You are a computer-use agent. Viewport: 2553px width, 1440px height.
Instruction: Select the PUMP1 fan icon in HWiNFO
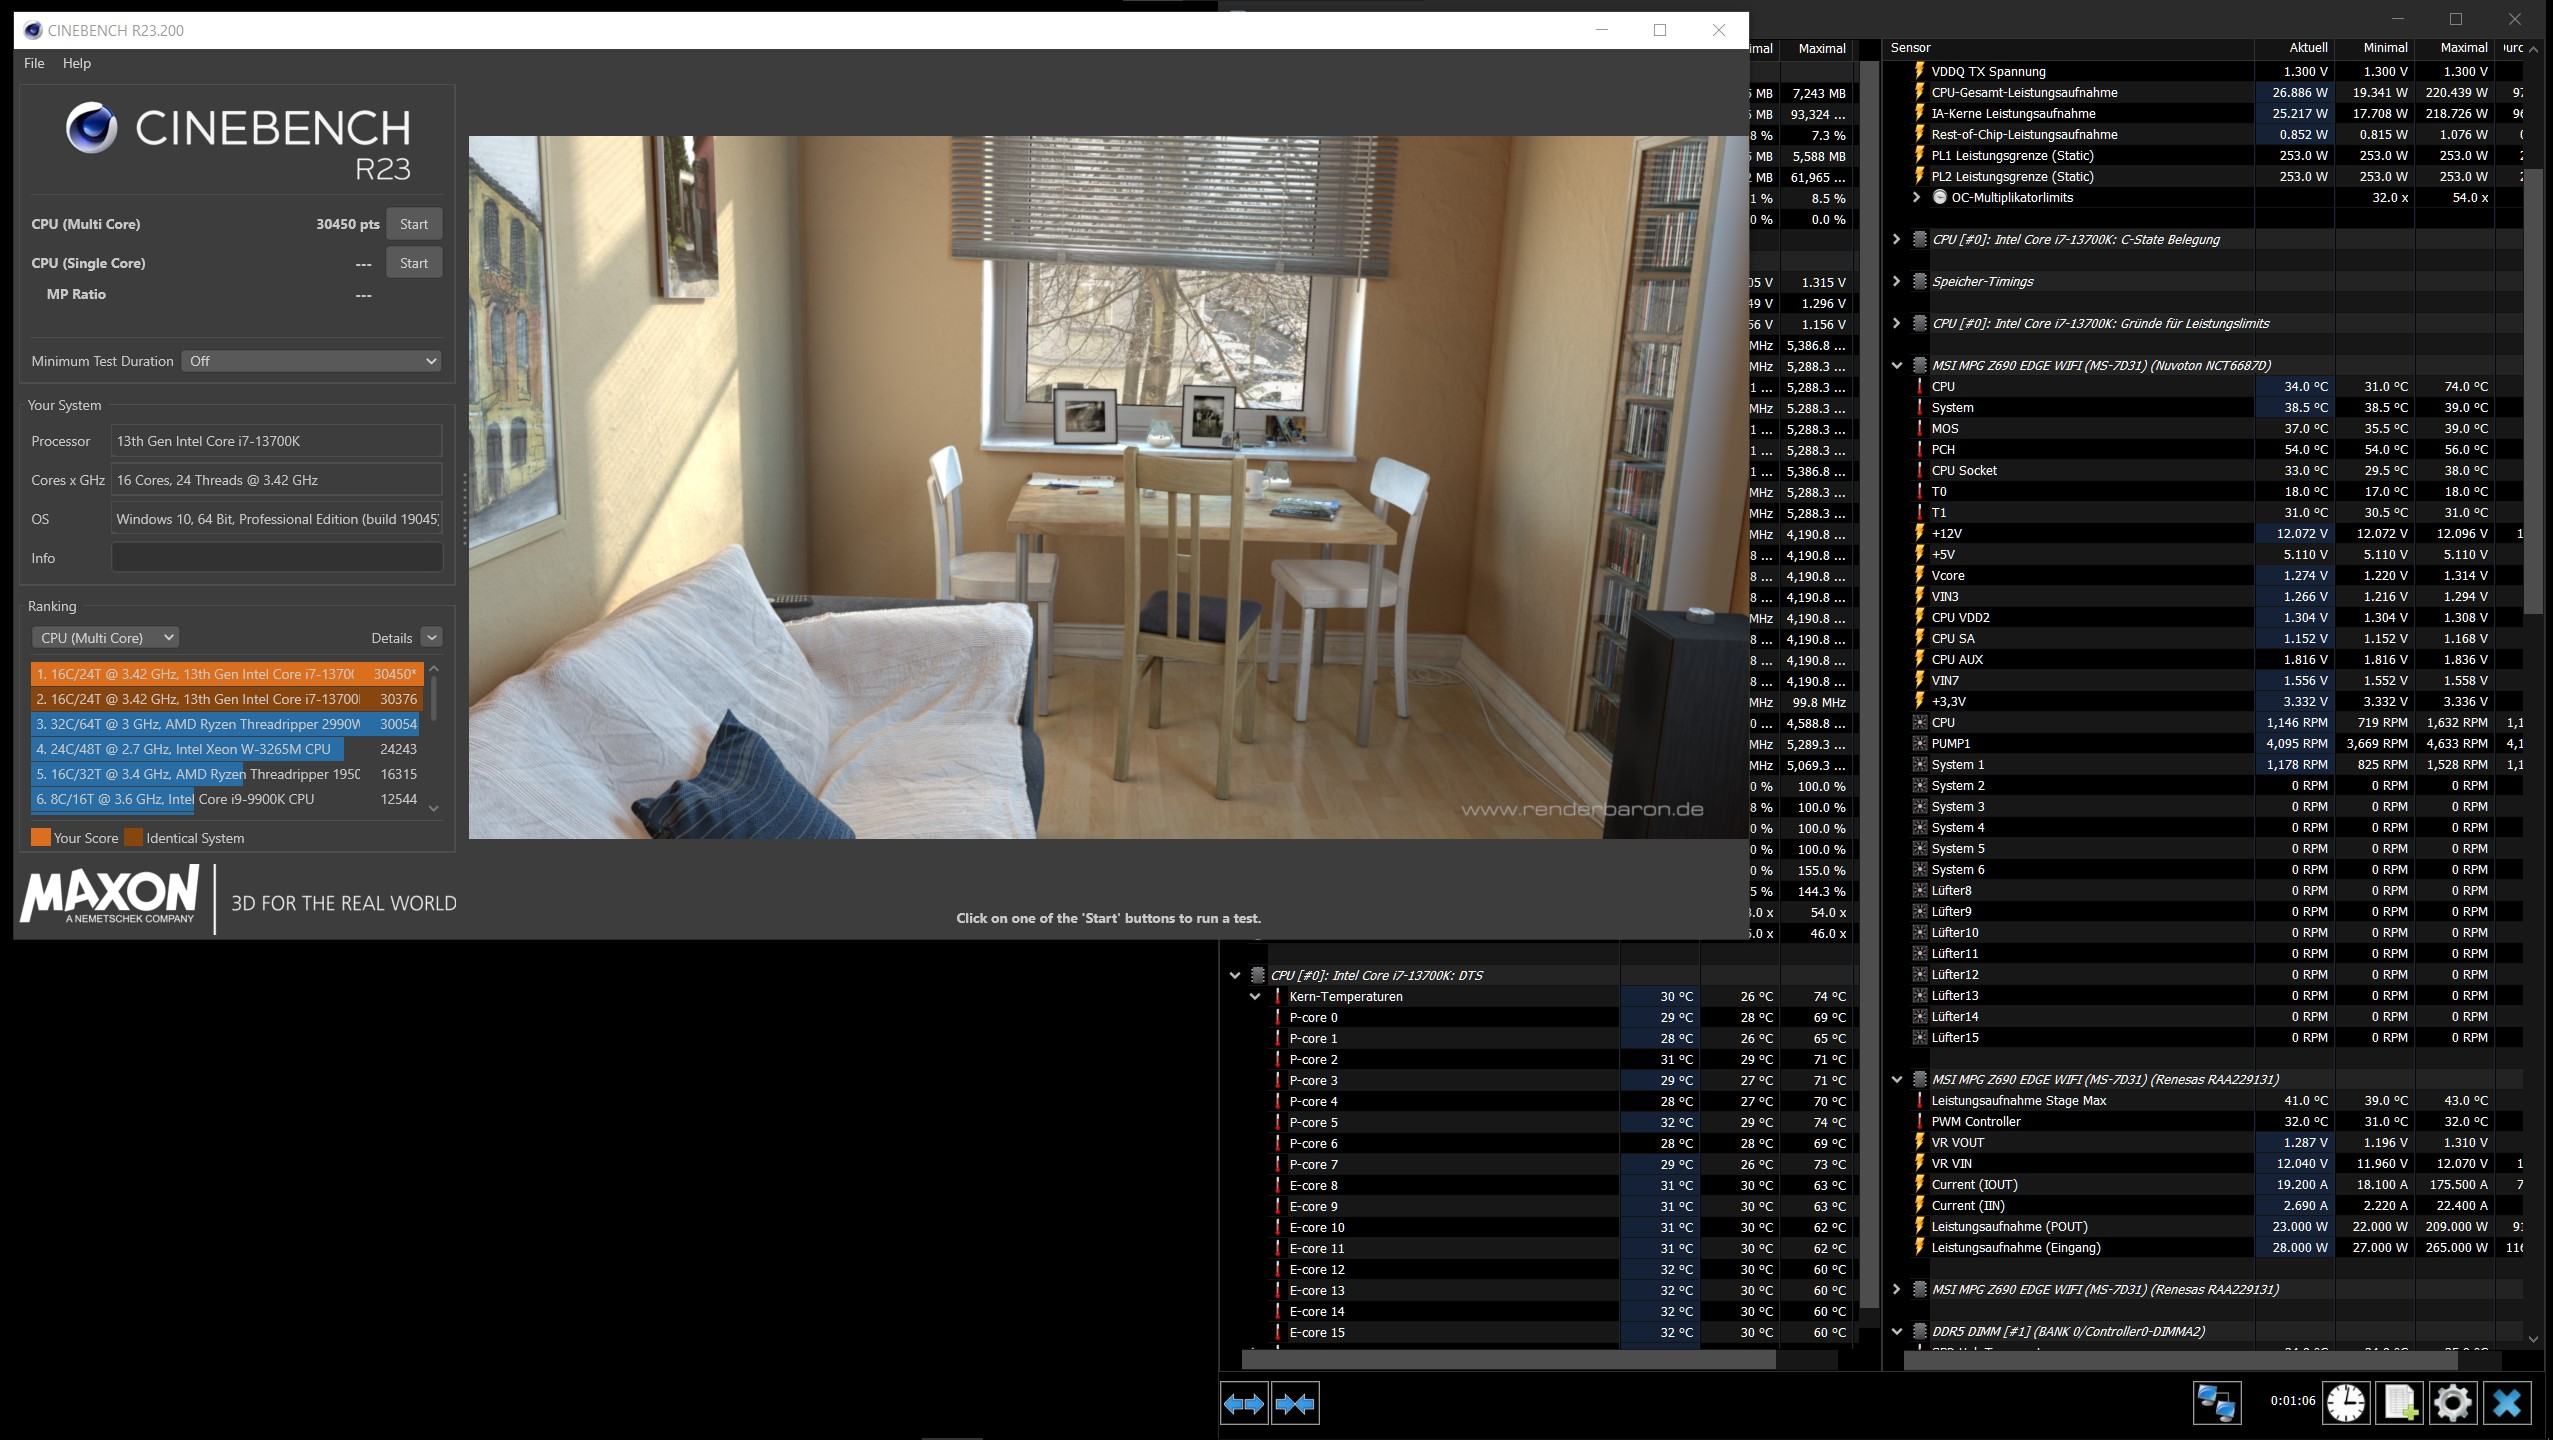coord(1920,743)
